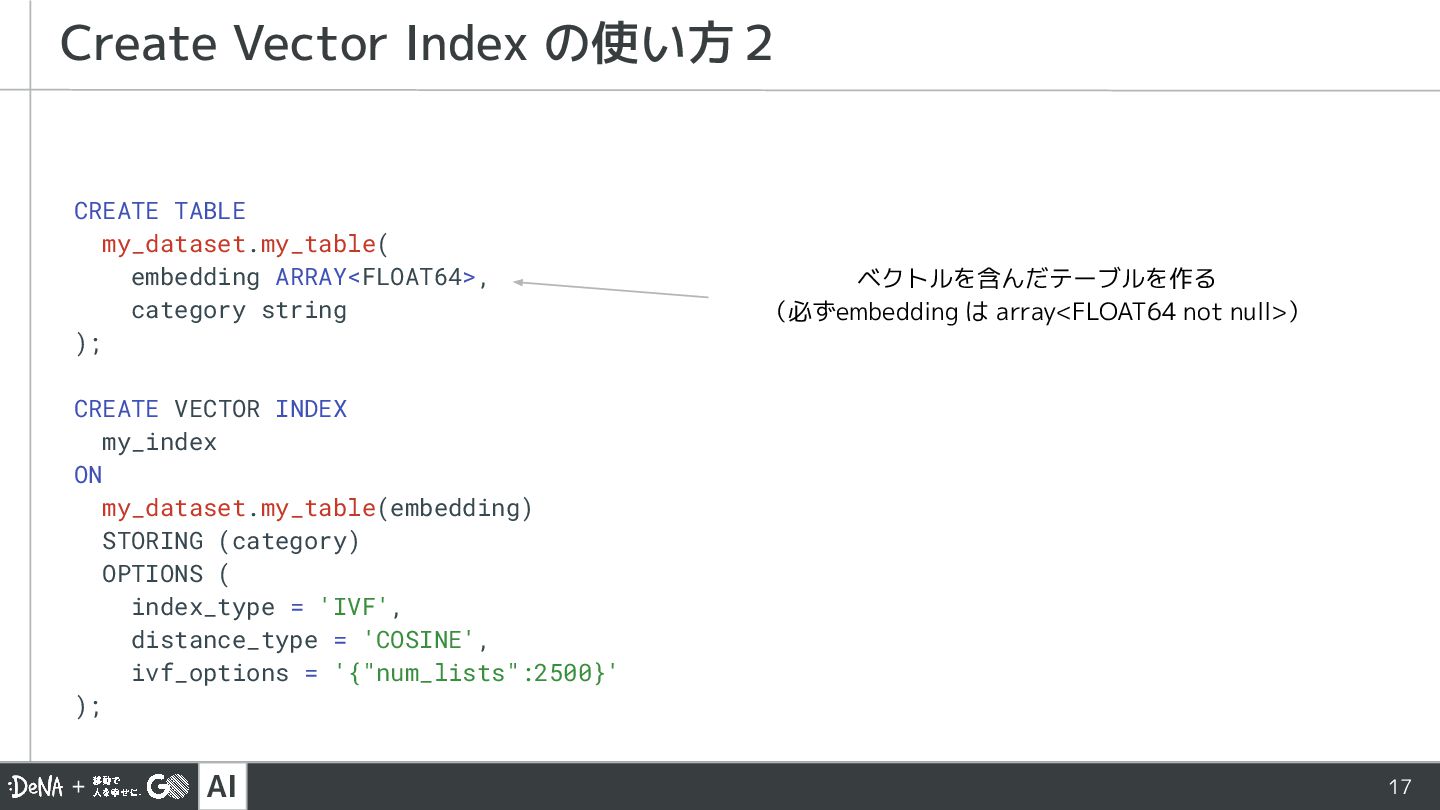Click annotation 'ベクトルを含んだテーブルを作る'

tap(1037, 278)
